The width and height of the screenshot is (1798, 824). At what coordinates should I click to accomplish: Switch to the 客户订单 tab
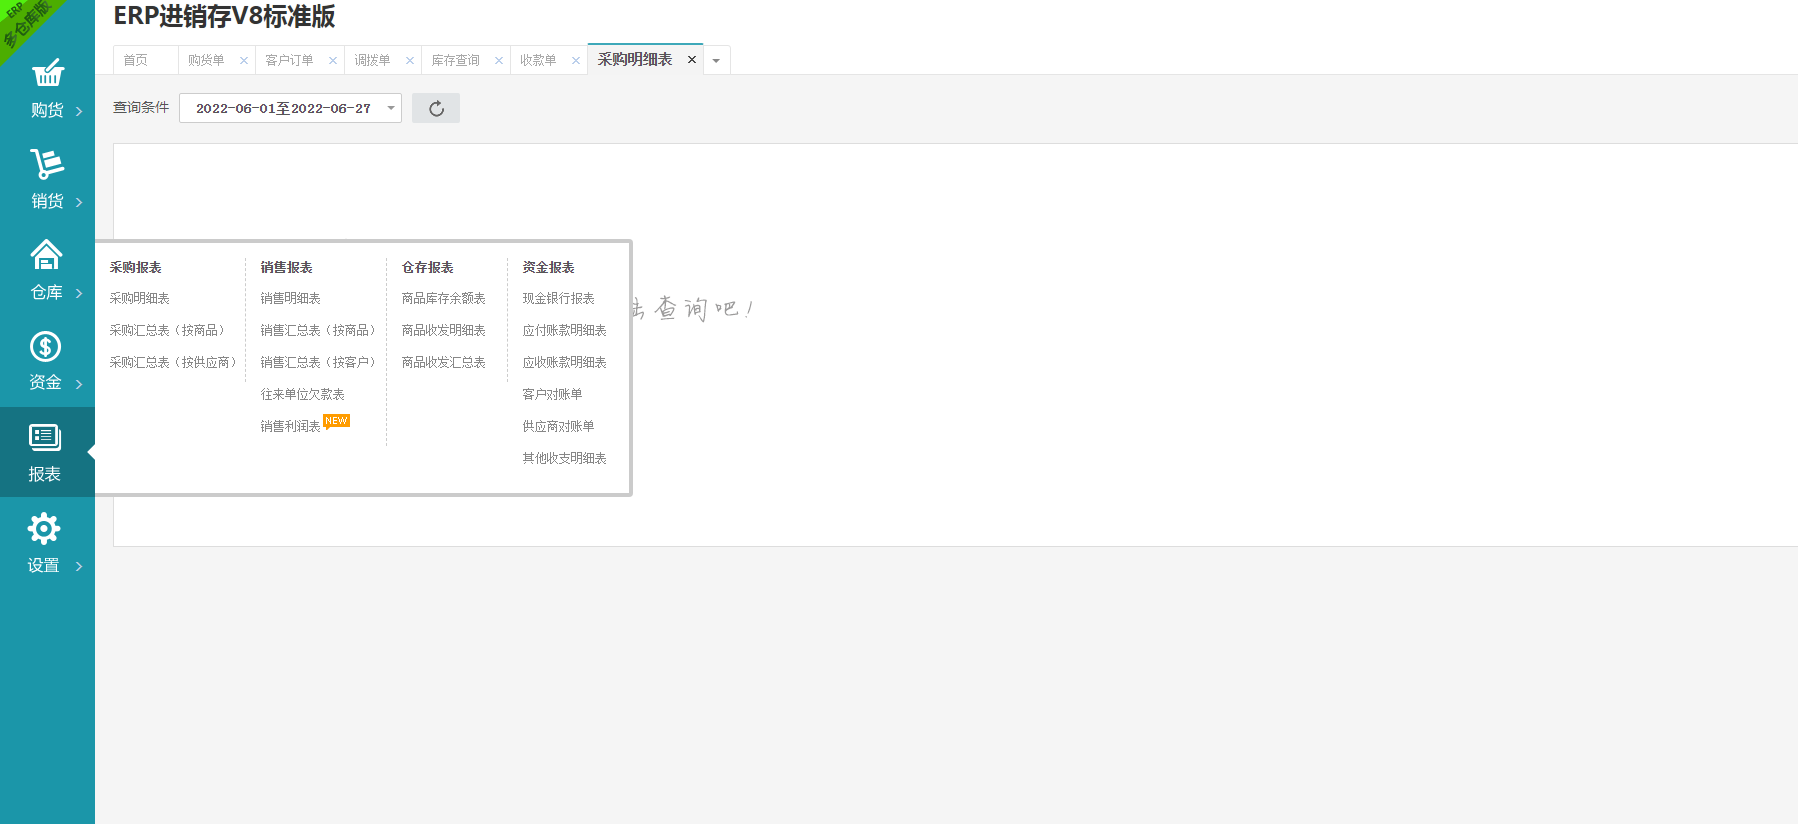(289, 61)
